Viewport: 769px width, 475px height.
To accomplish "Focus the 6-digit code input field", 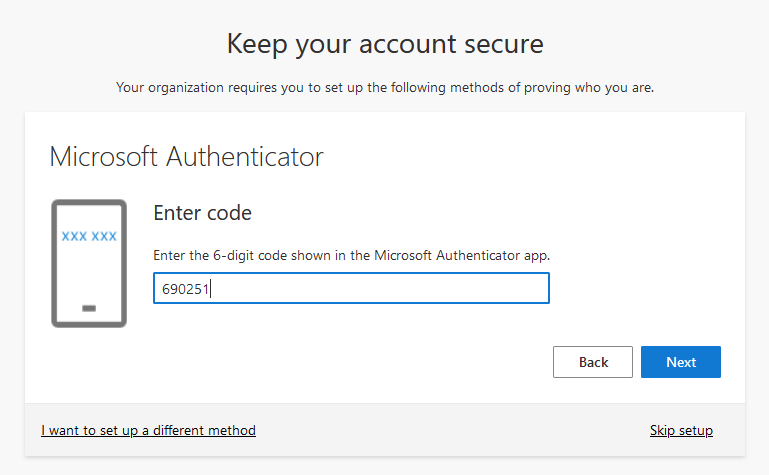I will pos(350,288).
